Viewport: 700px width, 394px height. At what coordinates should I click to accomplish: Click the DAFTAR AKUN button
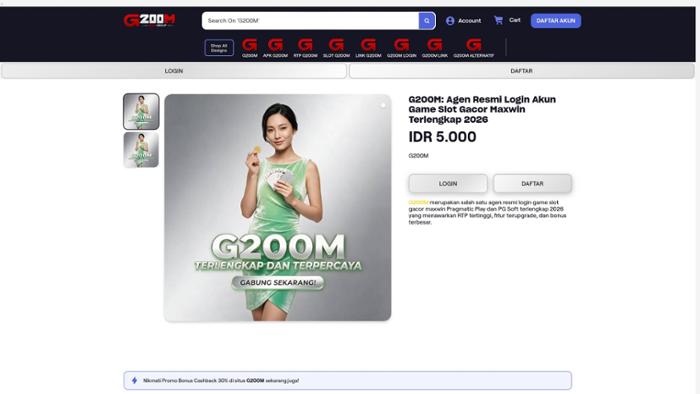click(x=556, y=21)
